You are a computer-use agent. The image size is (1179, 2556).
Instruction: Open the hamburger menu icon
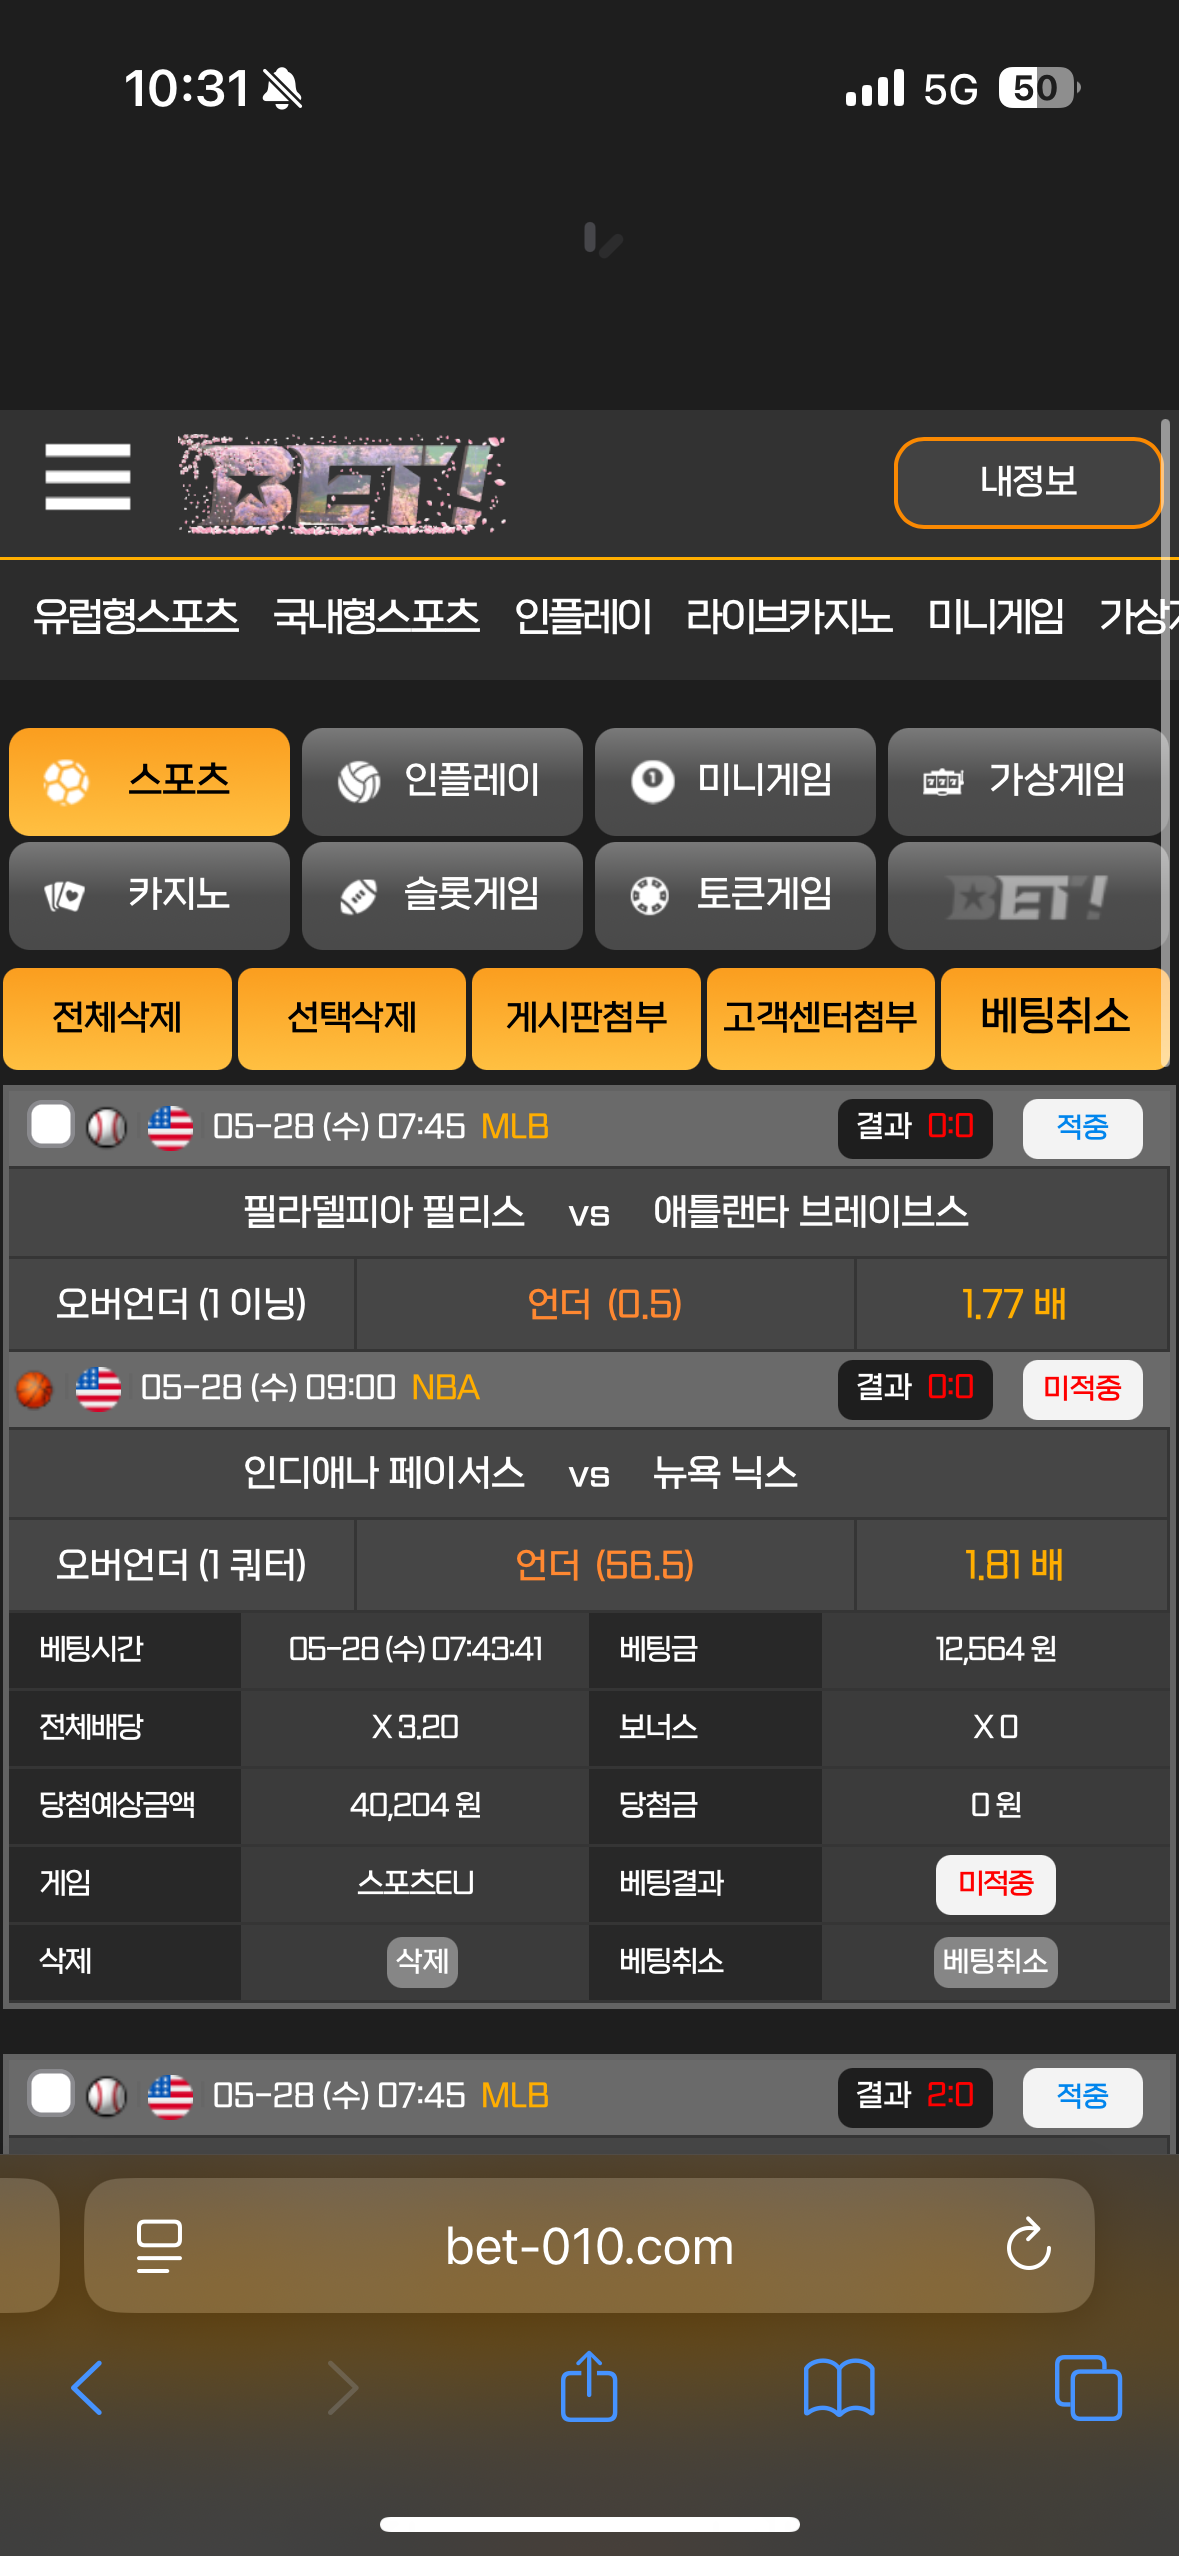(x=88, y=477)
